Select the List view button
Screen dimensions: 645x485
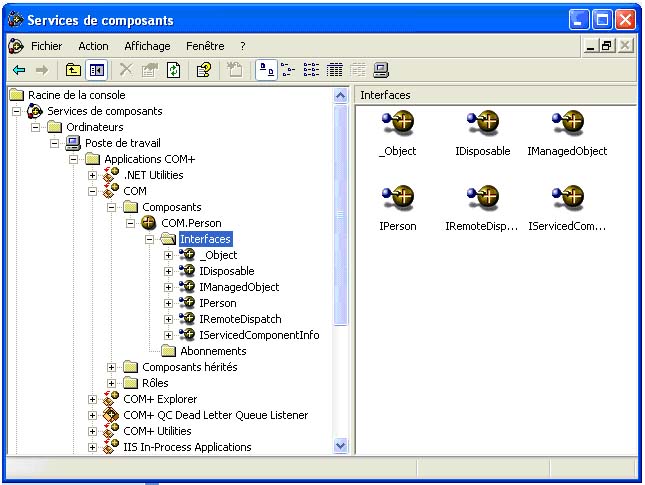click(x=311, y=70)
